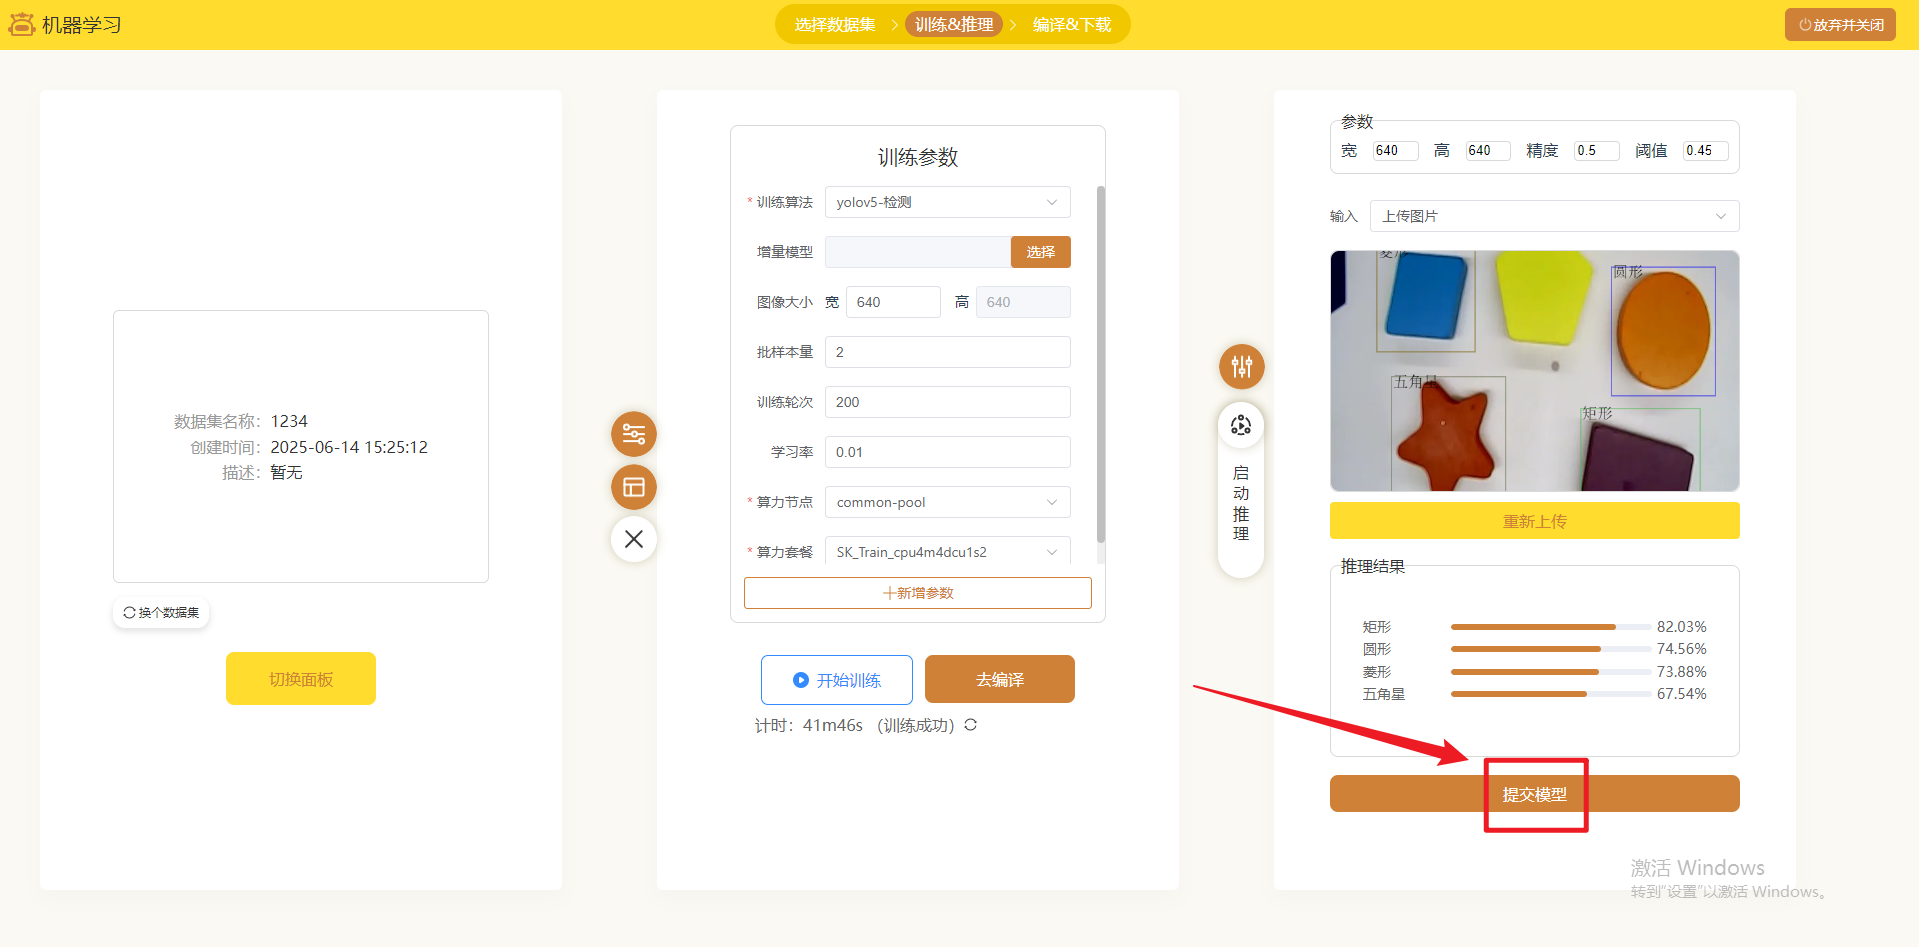Click the 提交模型 button
The height and width of the screenshot is (947, 1919).
click(x=1534, y=794)
